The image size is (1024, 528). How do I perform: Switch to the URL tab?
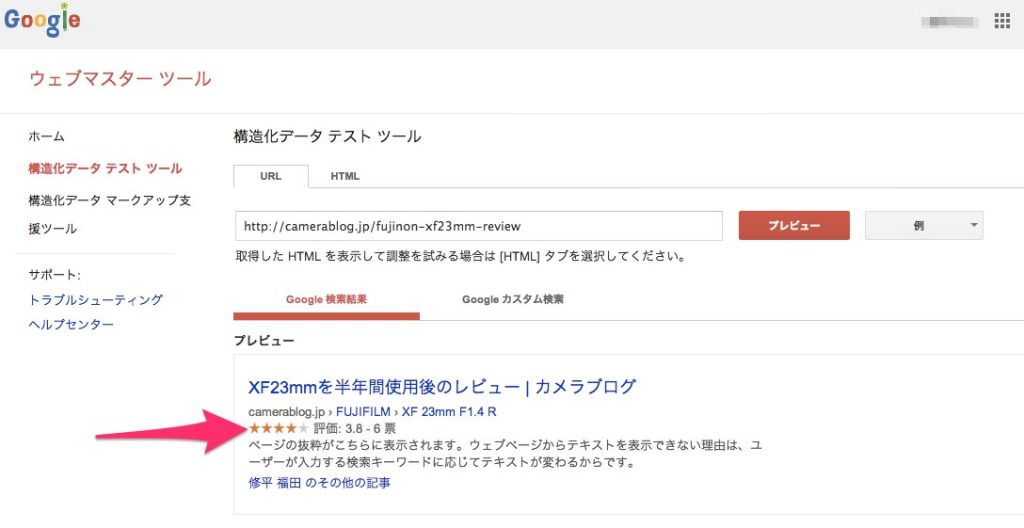(270, 176)
